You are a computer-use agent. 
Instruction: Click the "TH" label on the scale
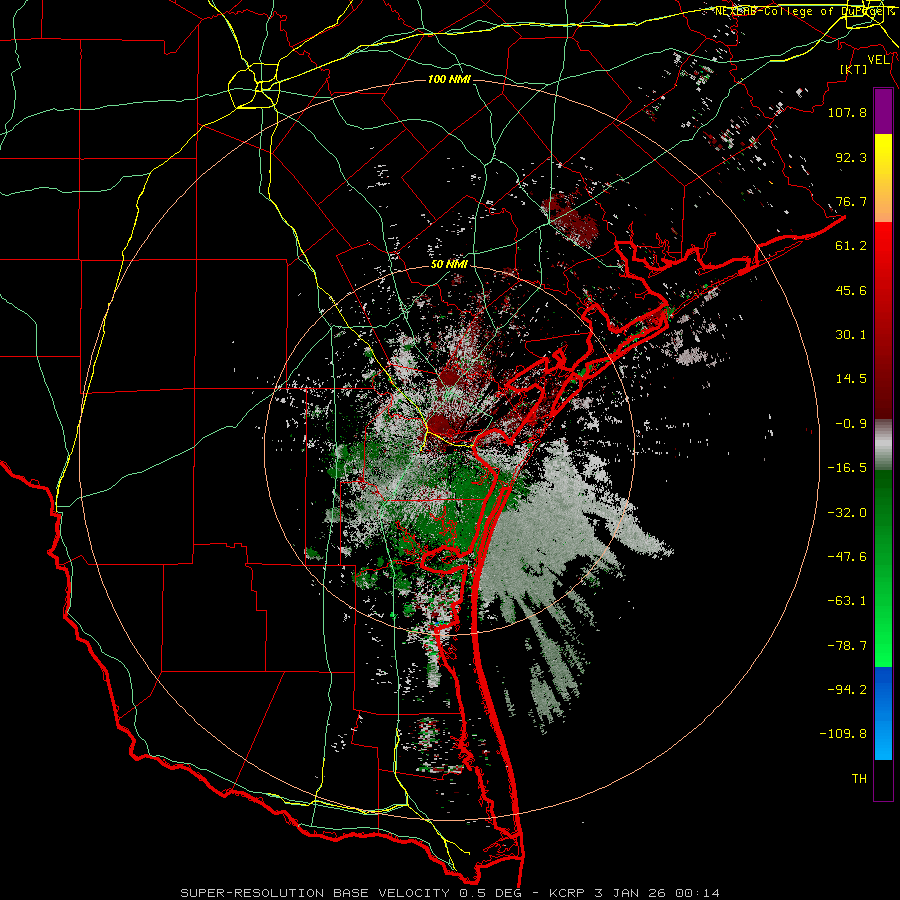859,779
